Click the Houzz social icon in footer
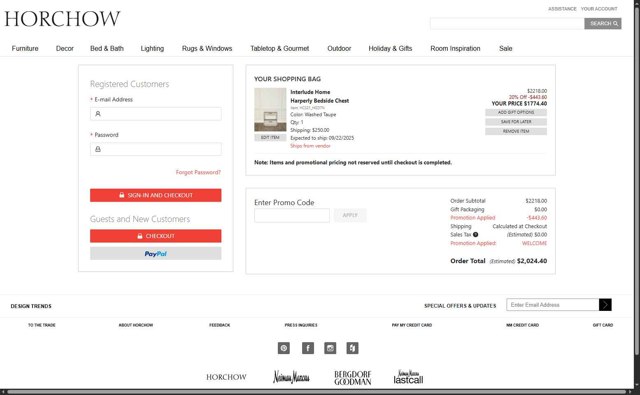This screenshot has height=395, width=640. click(x=353, y=348)
